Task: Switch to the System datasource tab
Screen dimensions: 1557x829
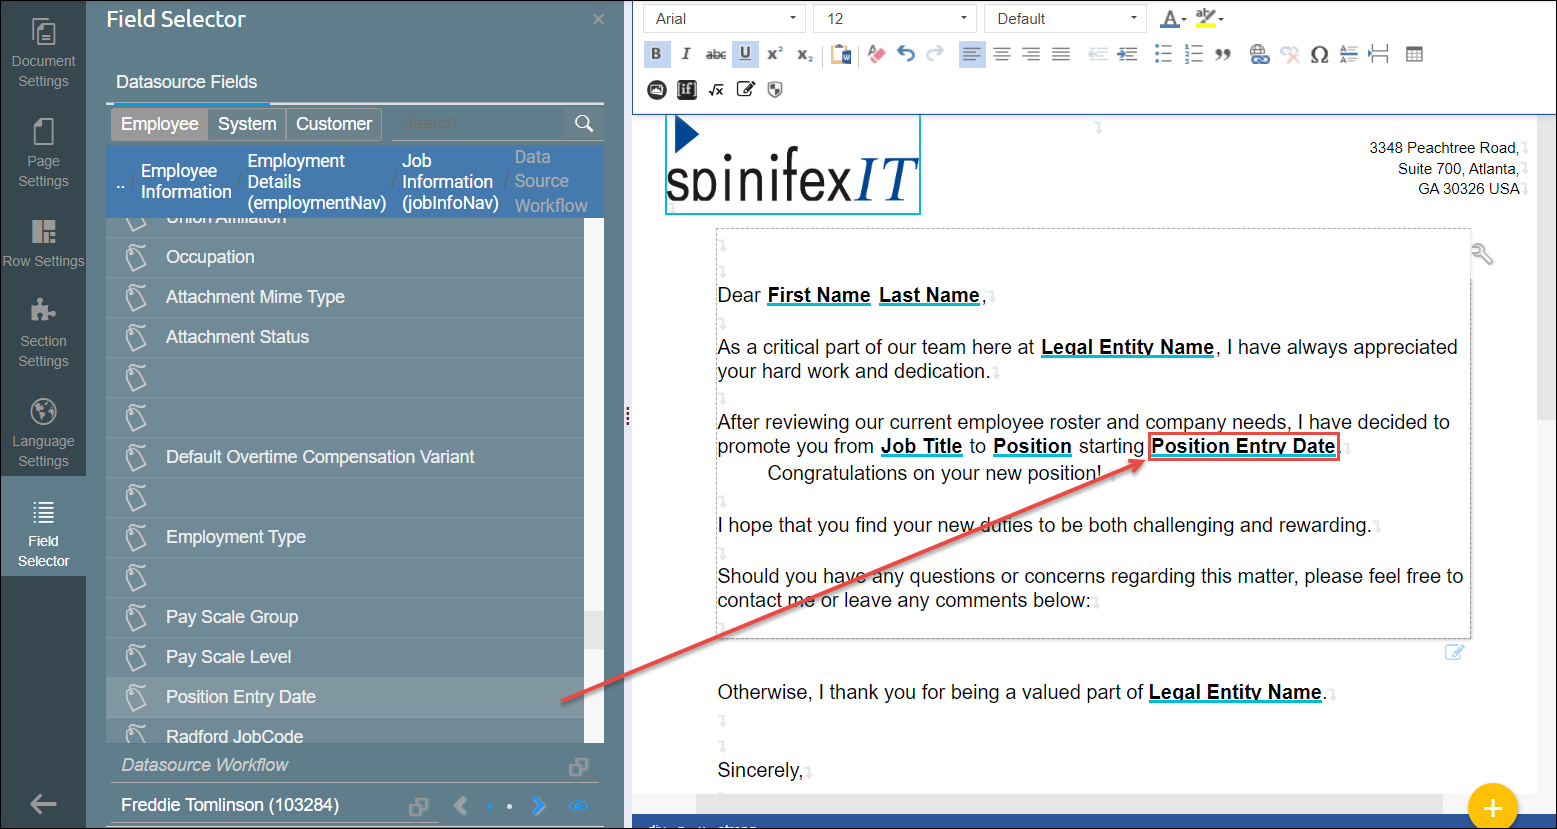Action: [247, 124]
